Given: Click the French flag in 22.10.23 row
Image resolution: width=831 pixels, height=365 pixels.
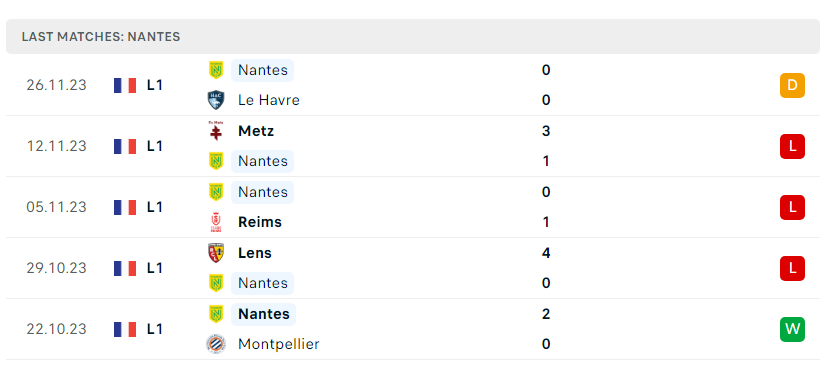Looking at the screenshot, I should 125,330.
